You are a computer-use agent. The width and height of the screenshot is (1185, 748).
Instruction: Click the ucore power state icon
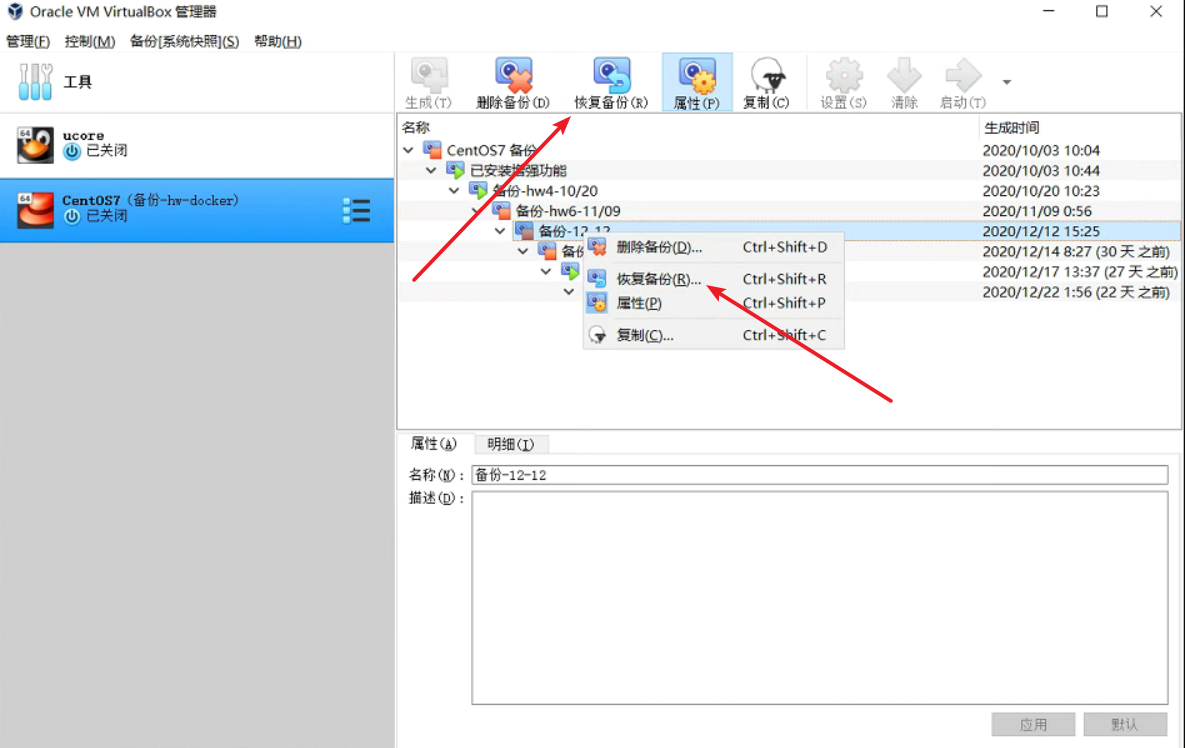point(72,151)
